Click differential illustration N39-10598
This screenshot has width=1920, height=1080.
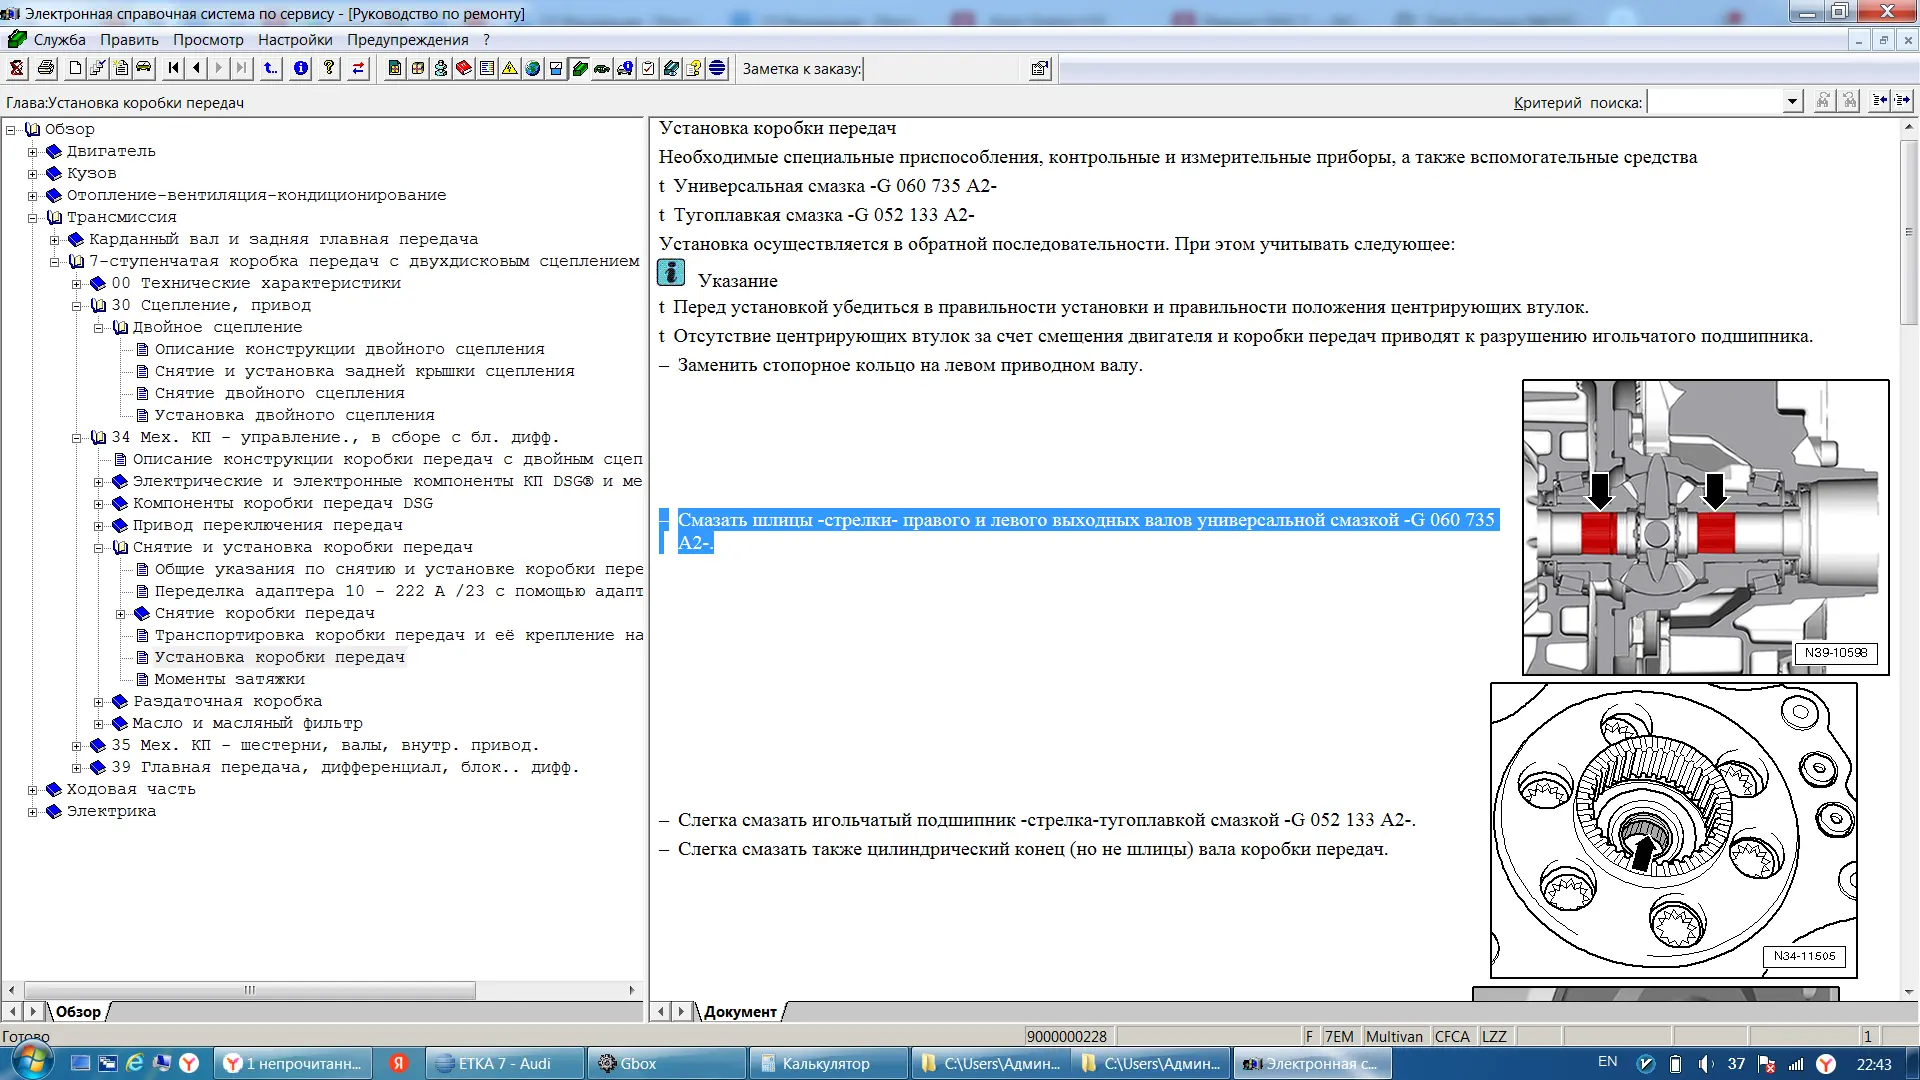click(x=1705, y=527)
